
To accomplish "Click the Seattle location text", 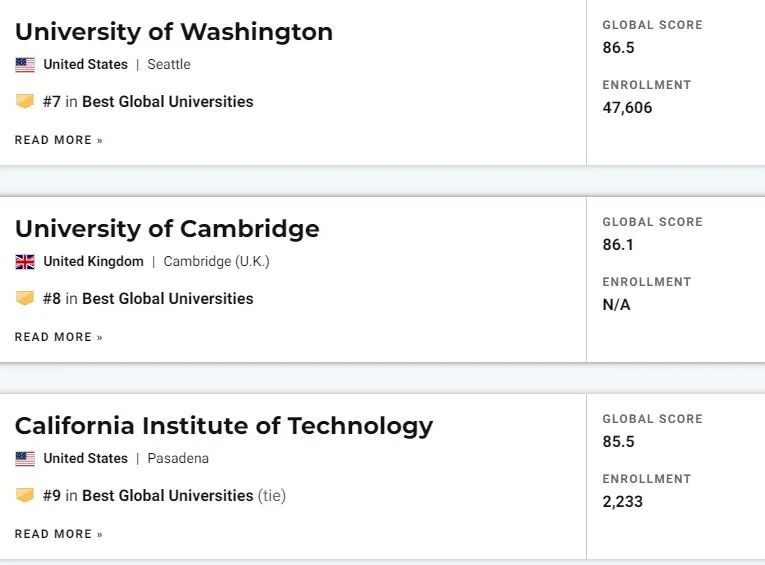I will coord(169,64).
